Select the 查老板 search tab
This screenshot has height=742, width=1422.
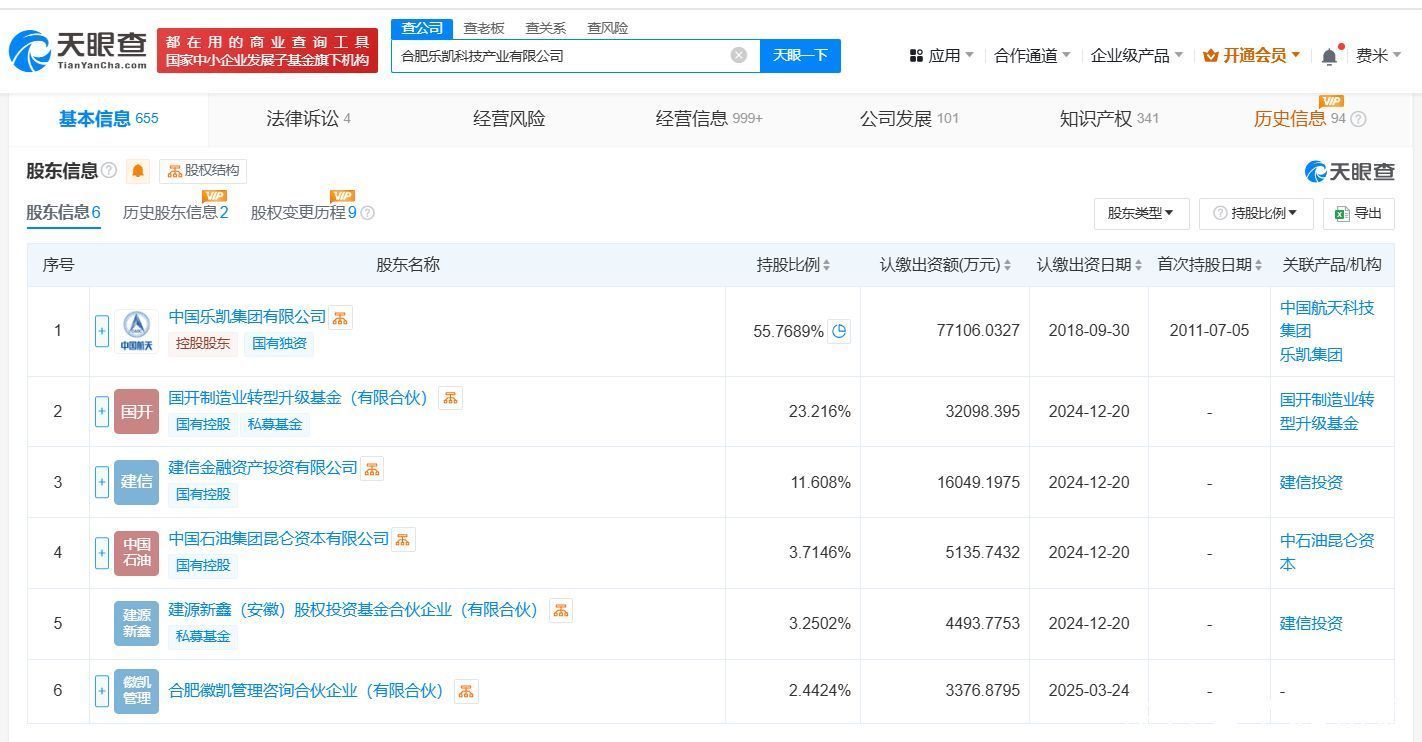coord(484,28)
